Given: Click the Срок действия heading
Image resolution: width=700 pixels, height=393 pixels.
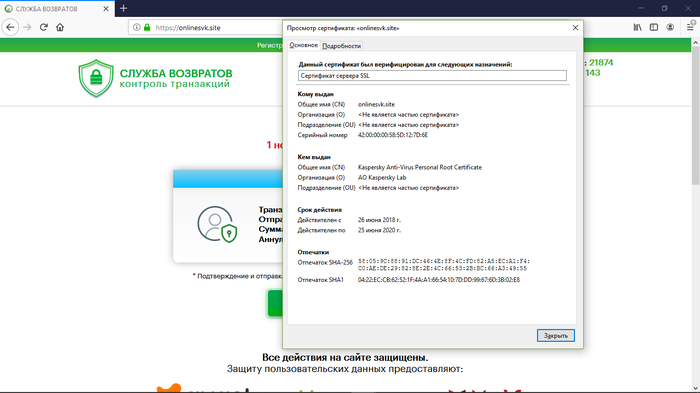Looking at the screenshot, I should click(320, 209).
